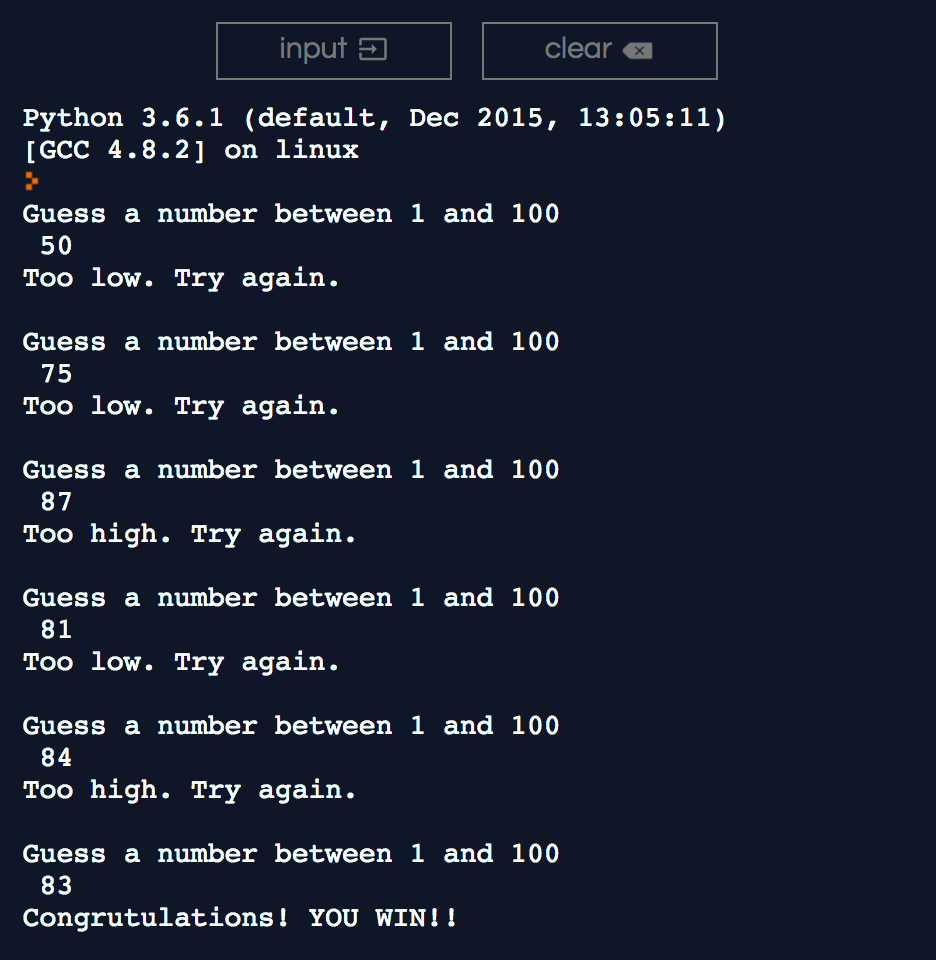Click the winning guess 83
The image size is (936, 960).
tap(56, 886)
